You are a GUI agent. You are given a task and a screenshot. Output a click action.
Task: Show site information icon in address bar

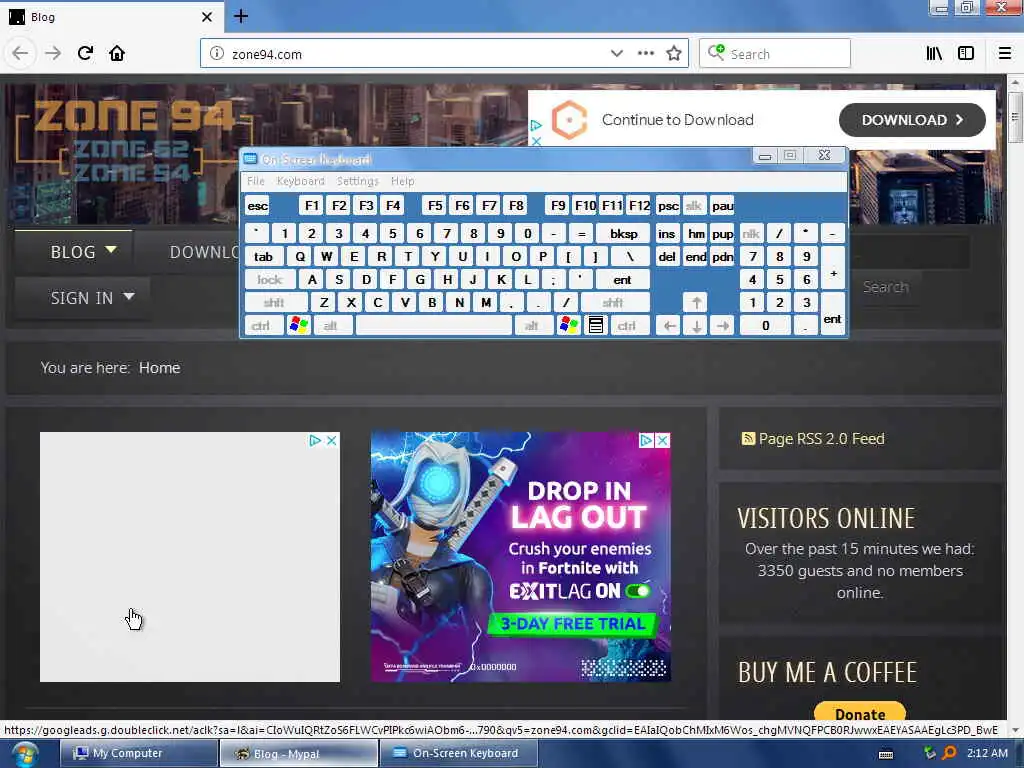click(x=217, y=54)
